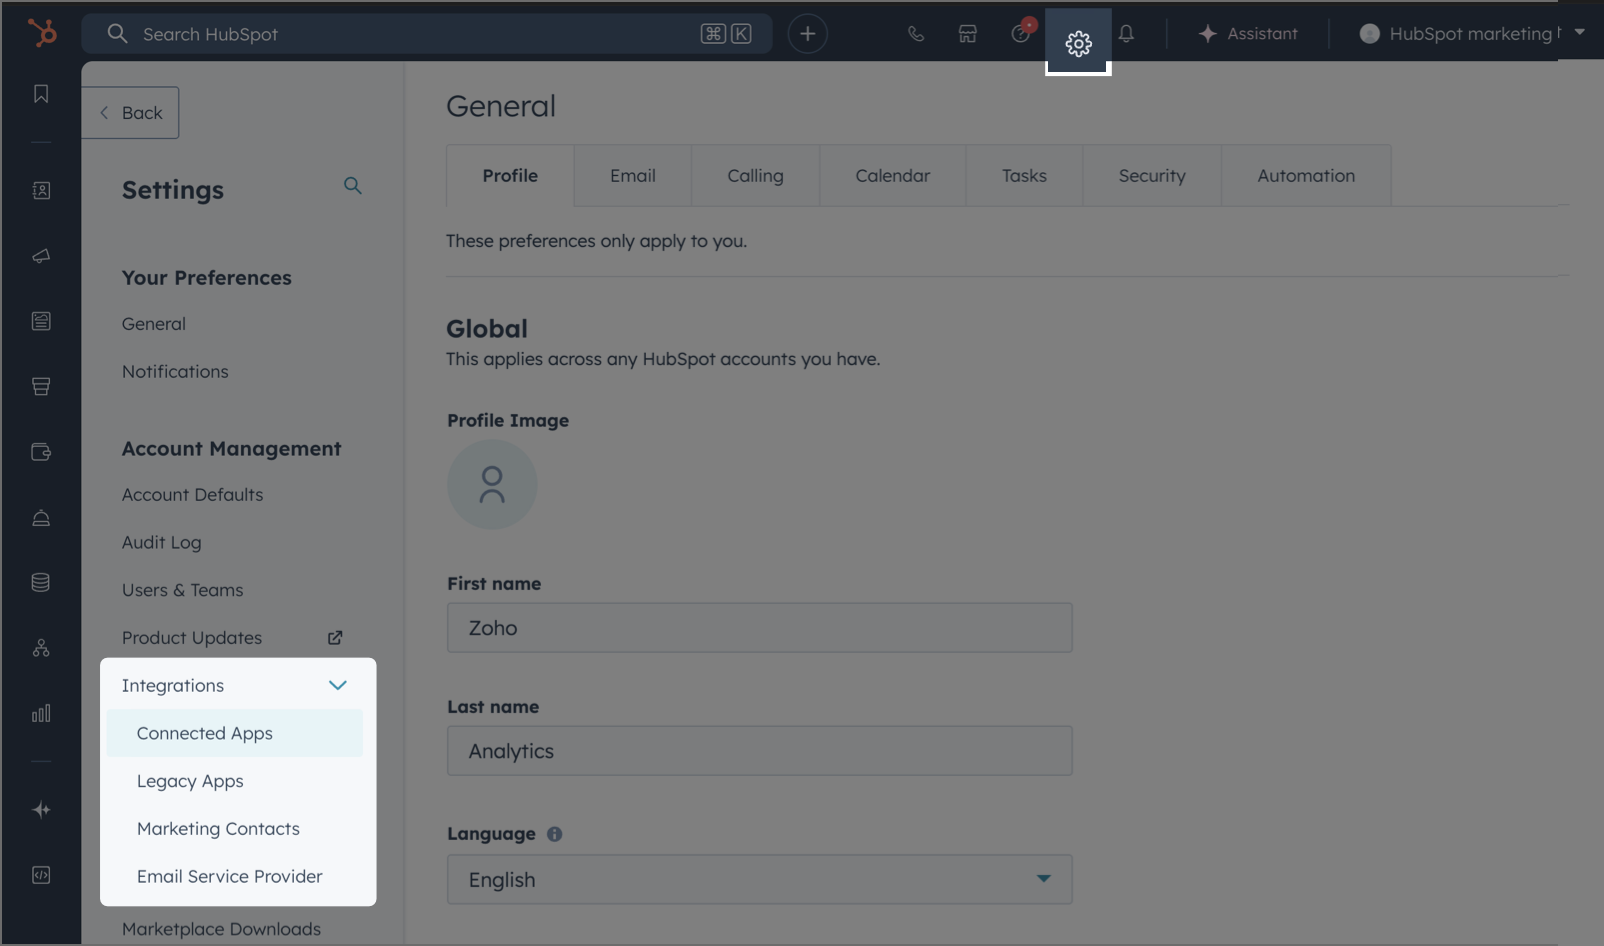The image size is (1604, 946).
Task: Click the profile image avatar placeholder
Action: (x=492, y=485)
